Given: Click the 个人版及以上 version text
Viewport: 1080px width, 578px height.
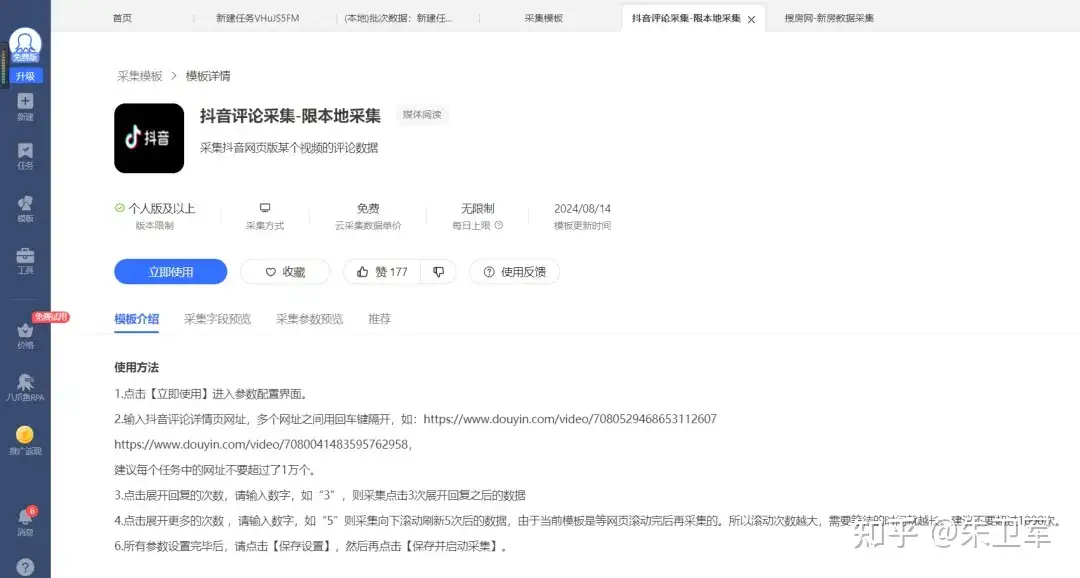Looking at the screenshot, I should click(x=162, y=208).
